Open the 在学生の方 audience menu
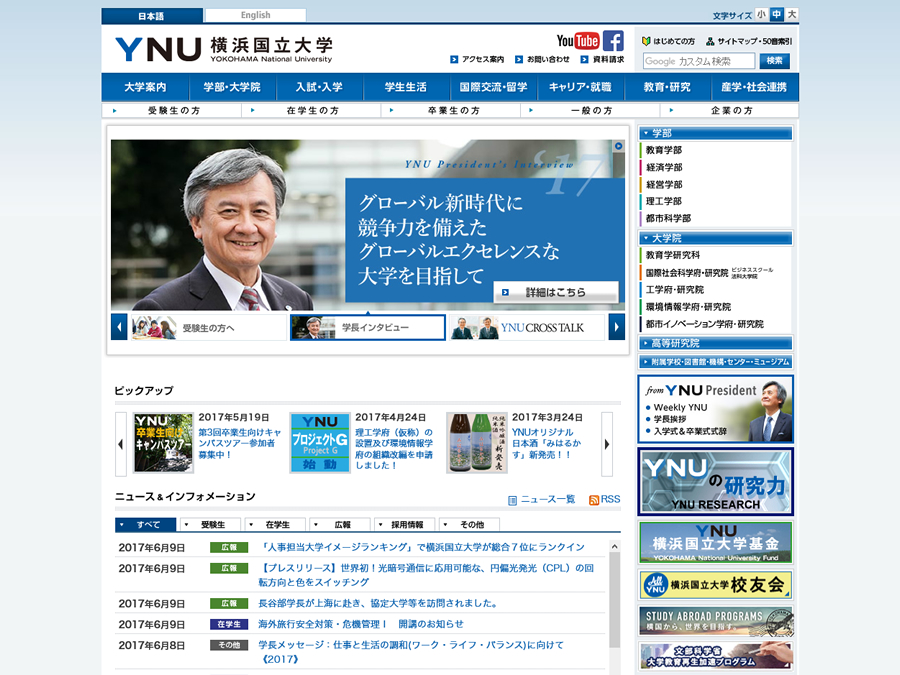The image size is (900, 675). (x=311, y=110)
